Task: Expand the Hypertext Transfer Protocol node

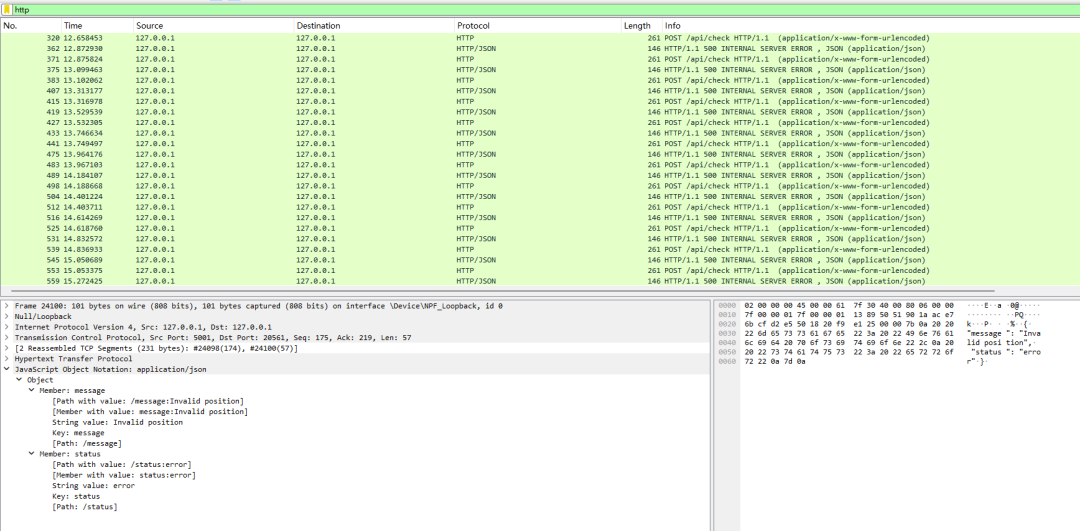Action: point(7,359)
